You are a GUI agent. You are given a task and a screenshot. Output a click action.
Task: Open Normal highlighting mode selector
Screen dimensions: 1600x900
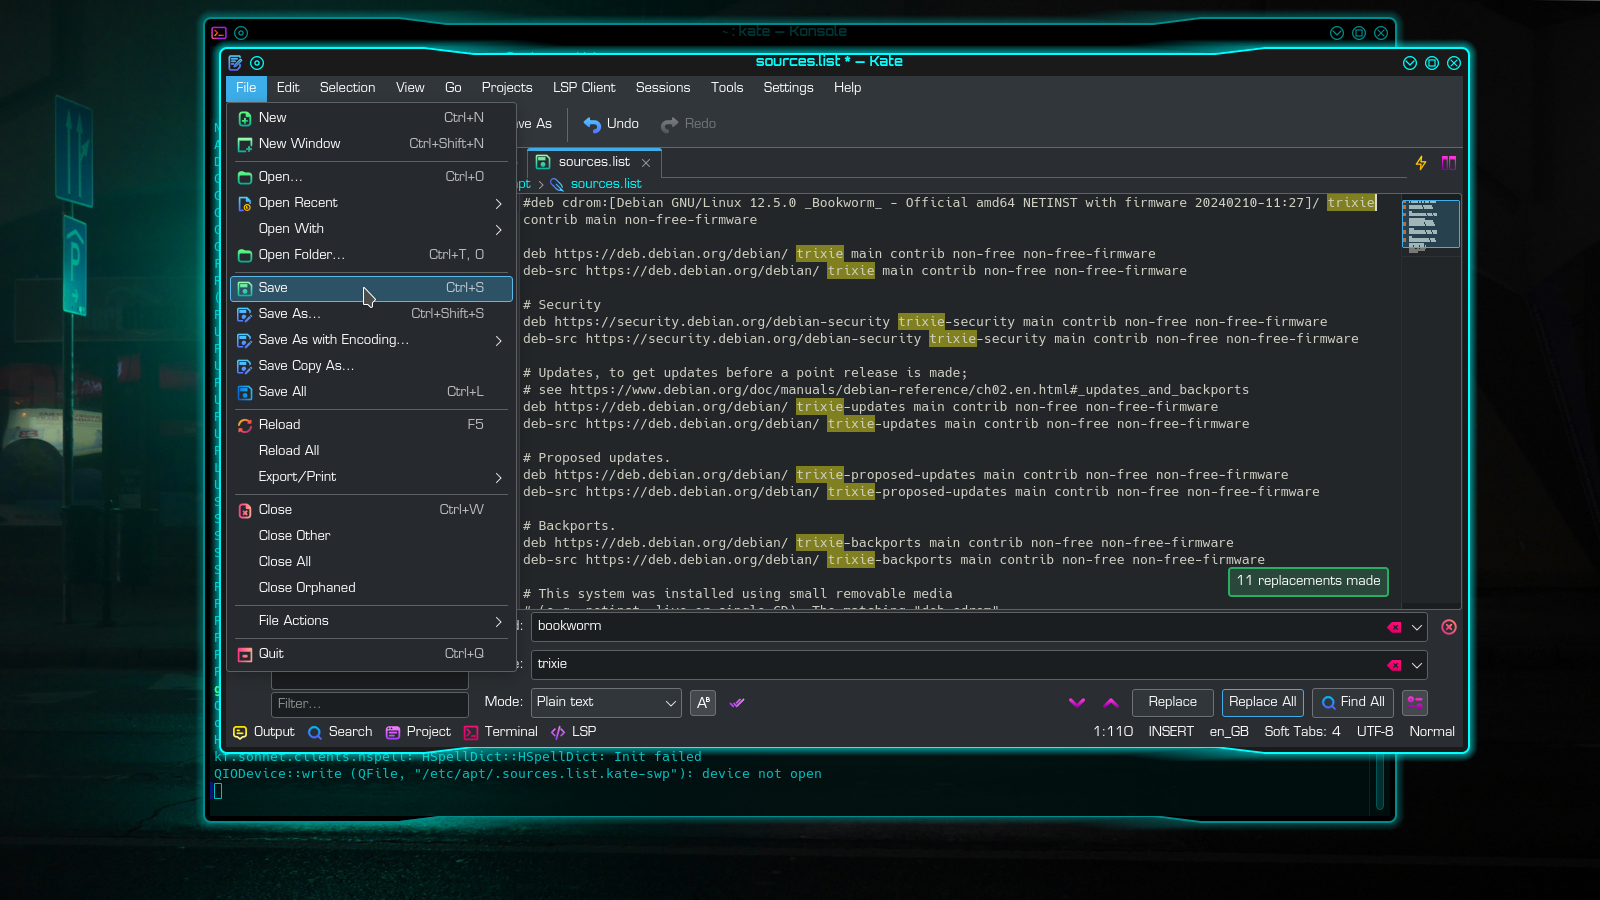point(1432,732)
